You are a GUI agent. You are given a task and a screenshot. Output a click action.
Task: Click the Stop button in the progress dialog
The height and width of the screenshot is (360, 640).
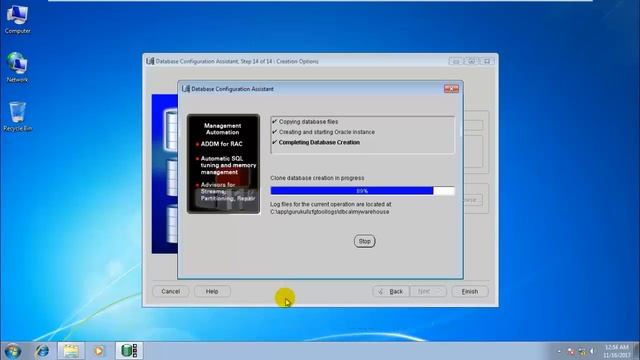pyautogui.click(x=364, y=241)
